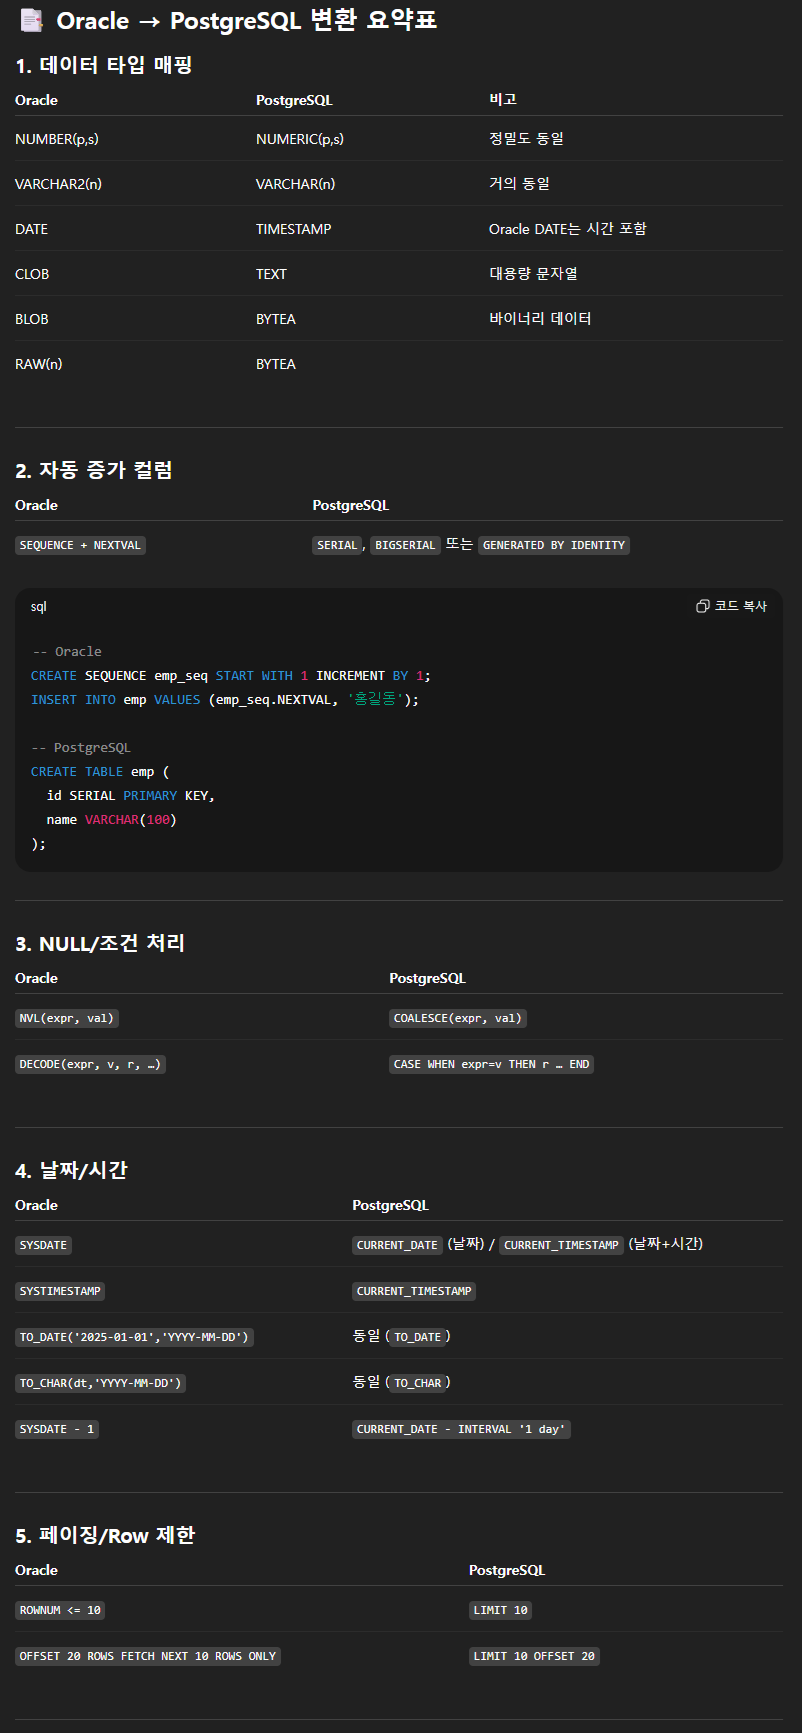
Task: Select heading 5. 페이징/Row 제한
Action: [105, 1535]
